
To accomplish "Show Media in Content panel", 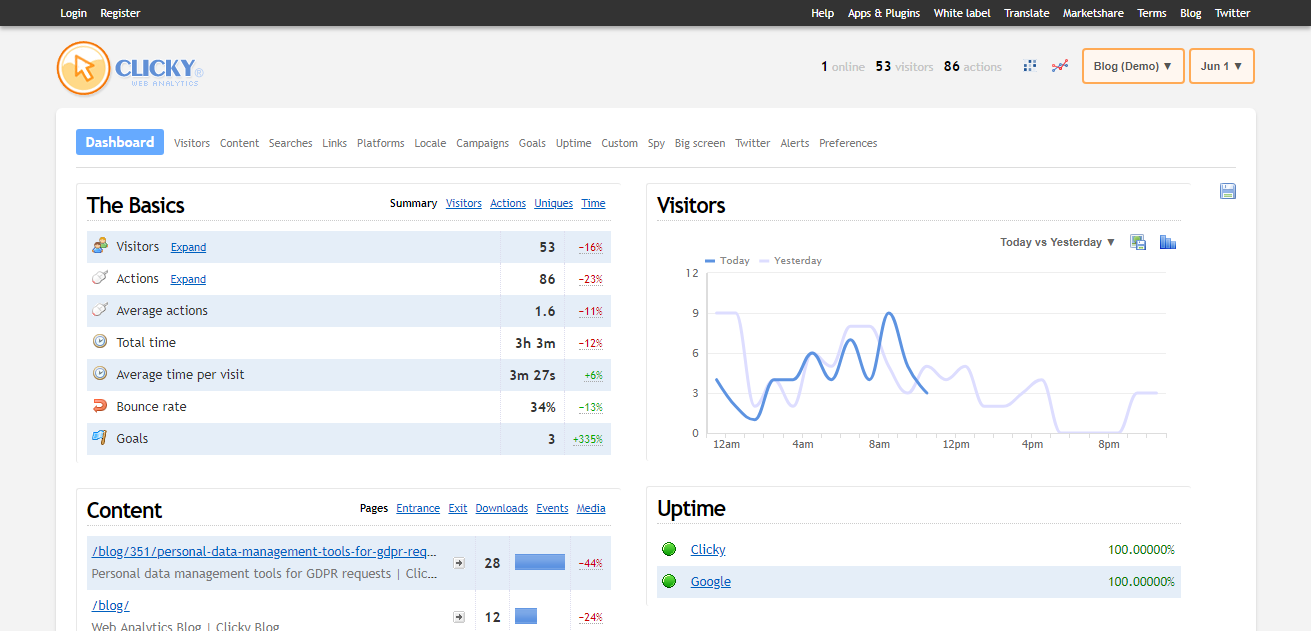I will (591, 508).
